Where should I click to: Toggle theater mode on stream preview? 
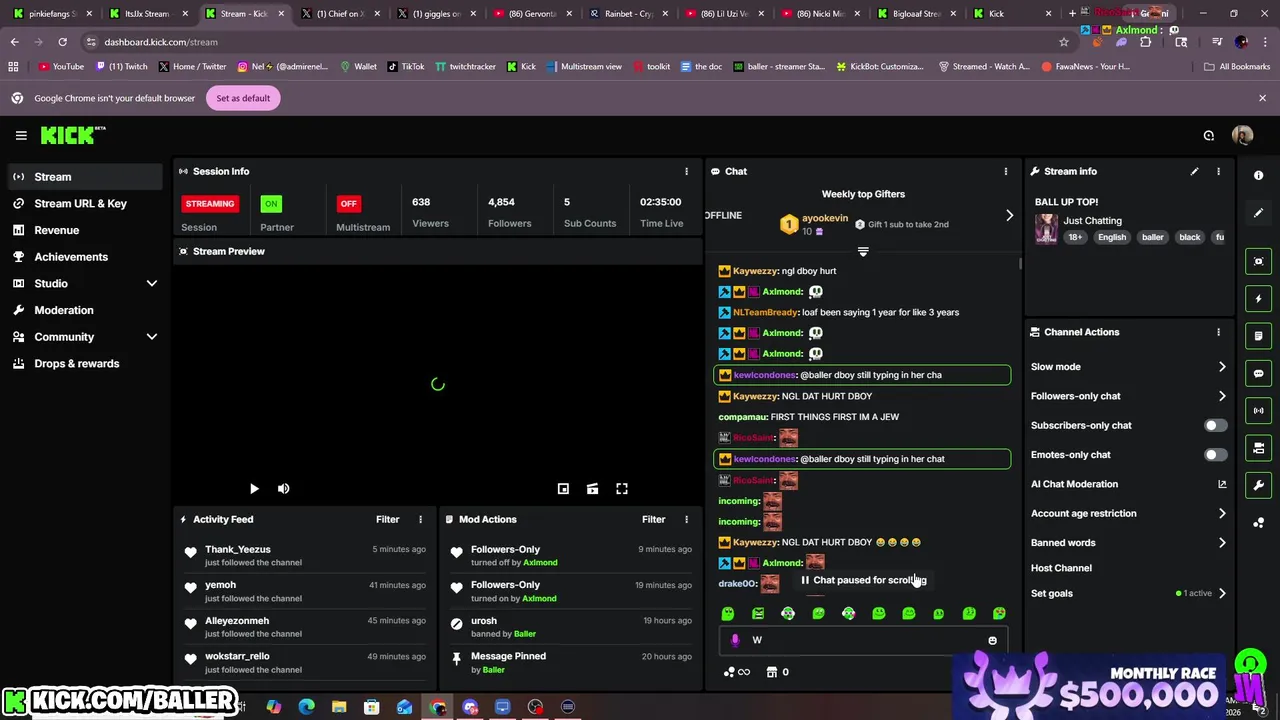coord(592,488)
